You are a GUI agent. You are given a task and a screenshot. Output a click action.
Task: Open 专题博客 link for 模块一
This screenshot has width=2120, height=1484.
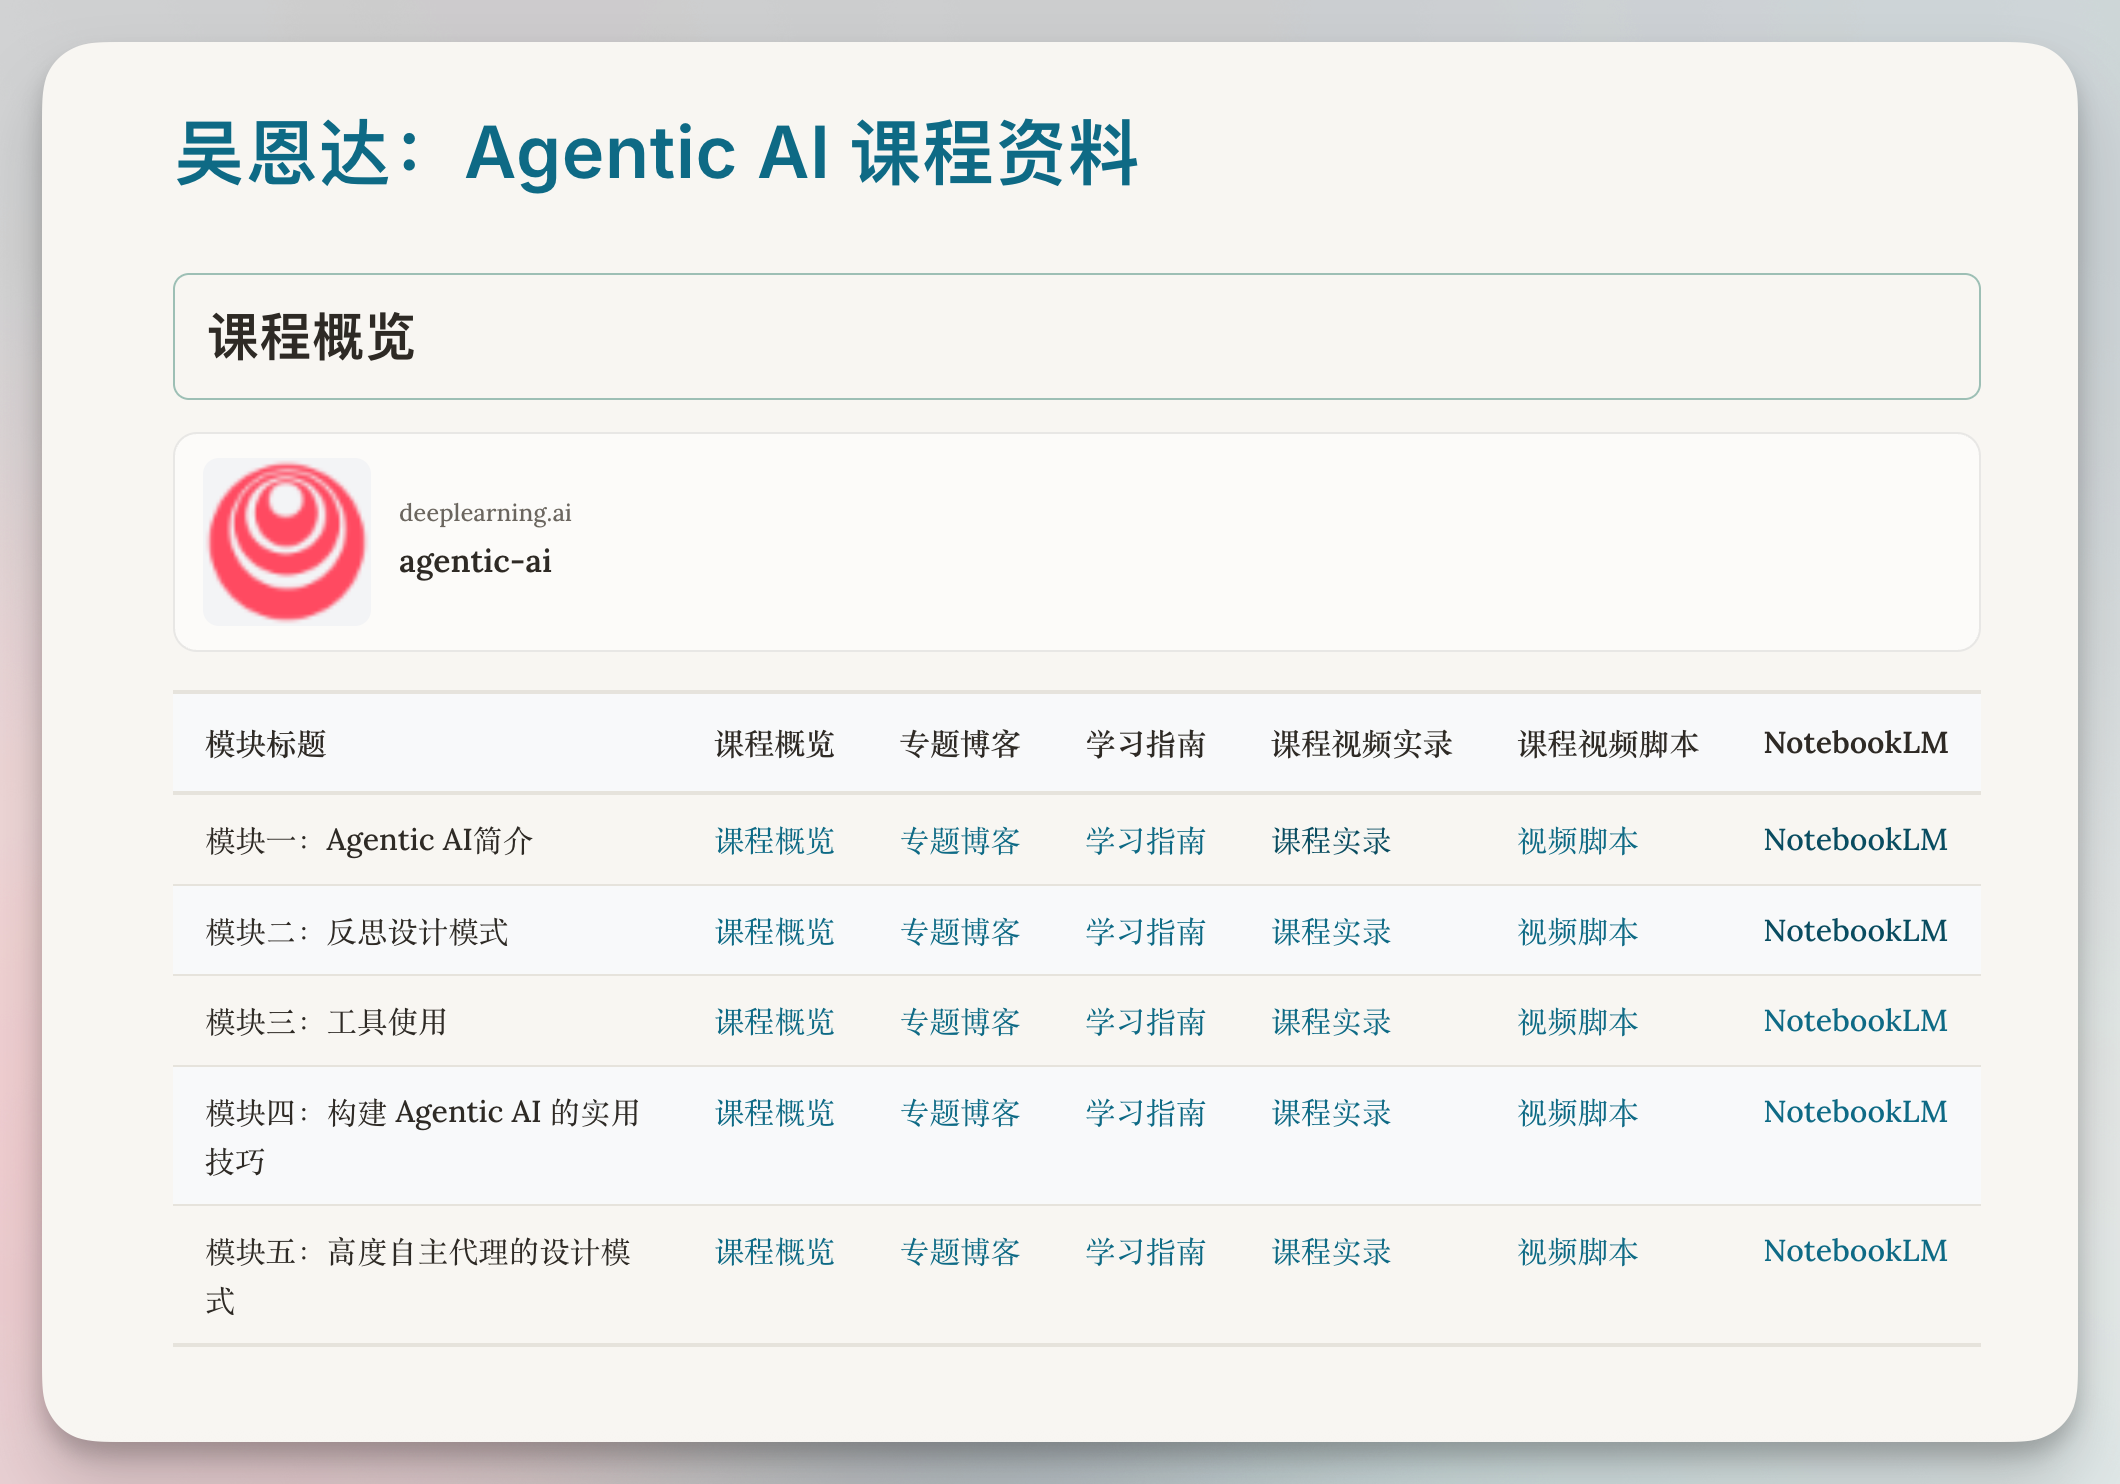point(960,841)
